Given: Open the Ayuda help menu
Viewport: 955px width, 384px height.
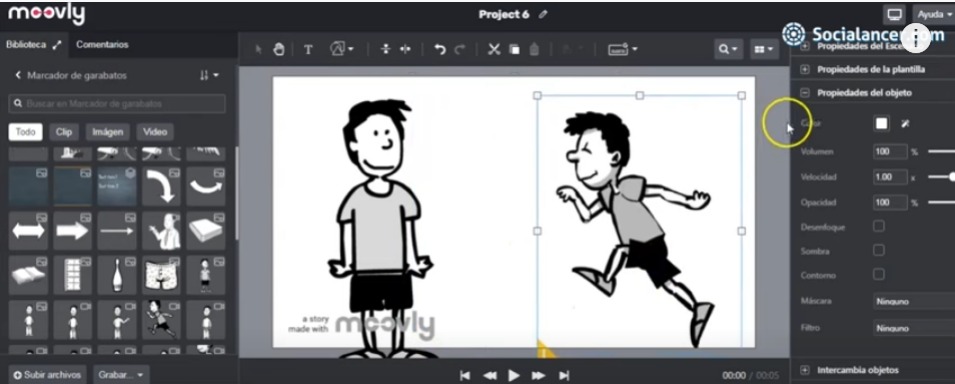Looking at the screenshot, I should pyautogui.click(x=934, y=15).
